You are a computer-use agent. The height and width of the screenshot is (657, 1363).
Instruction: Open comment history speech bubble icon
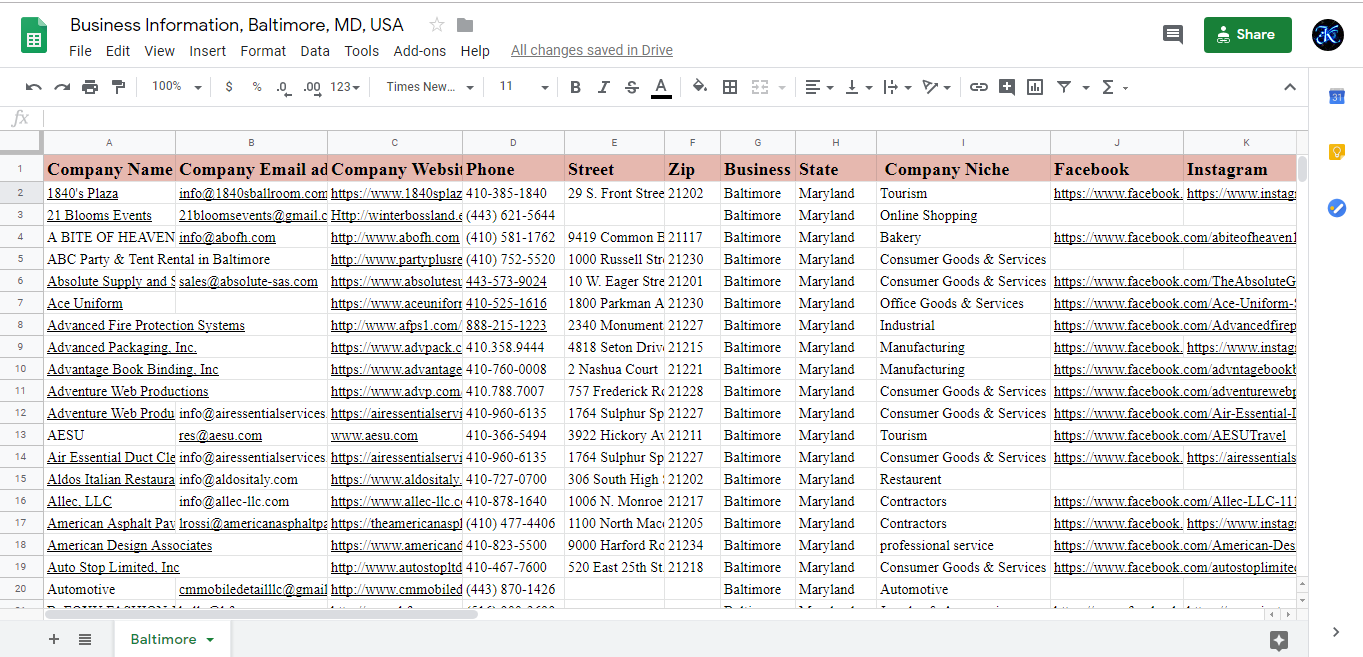1173,35
